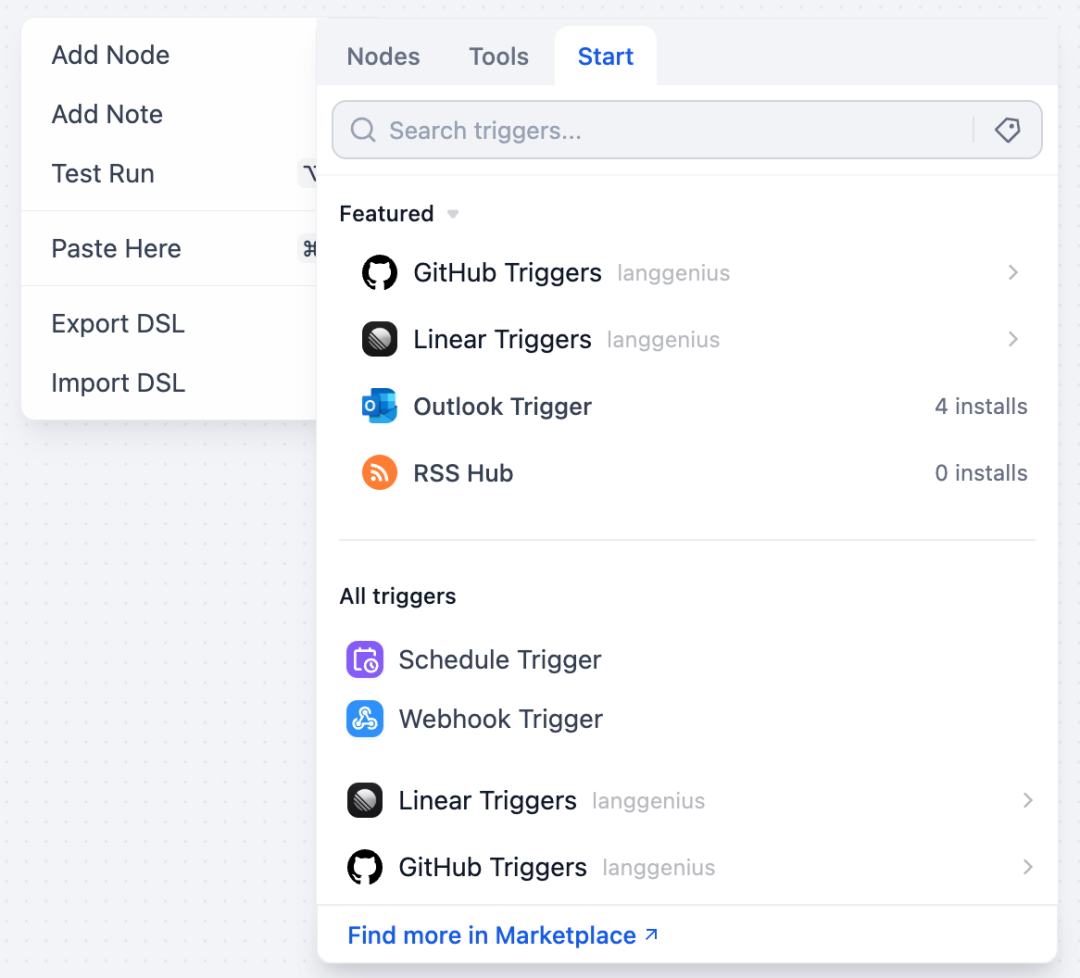Expand GitHub Triggers with its right arrow
Screen dimensions: 1080x978
(1013, 272)
